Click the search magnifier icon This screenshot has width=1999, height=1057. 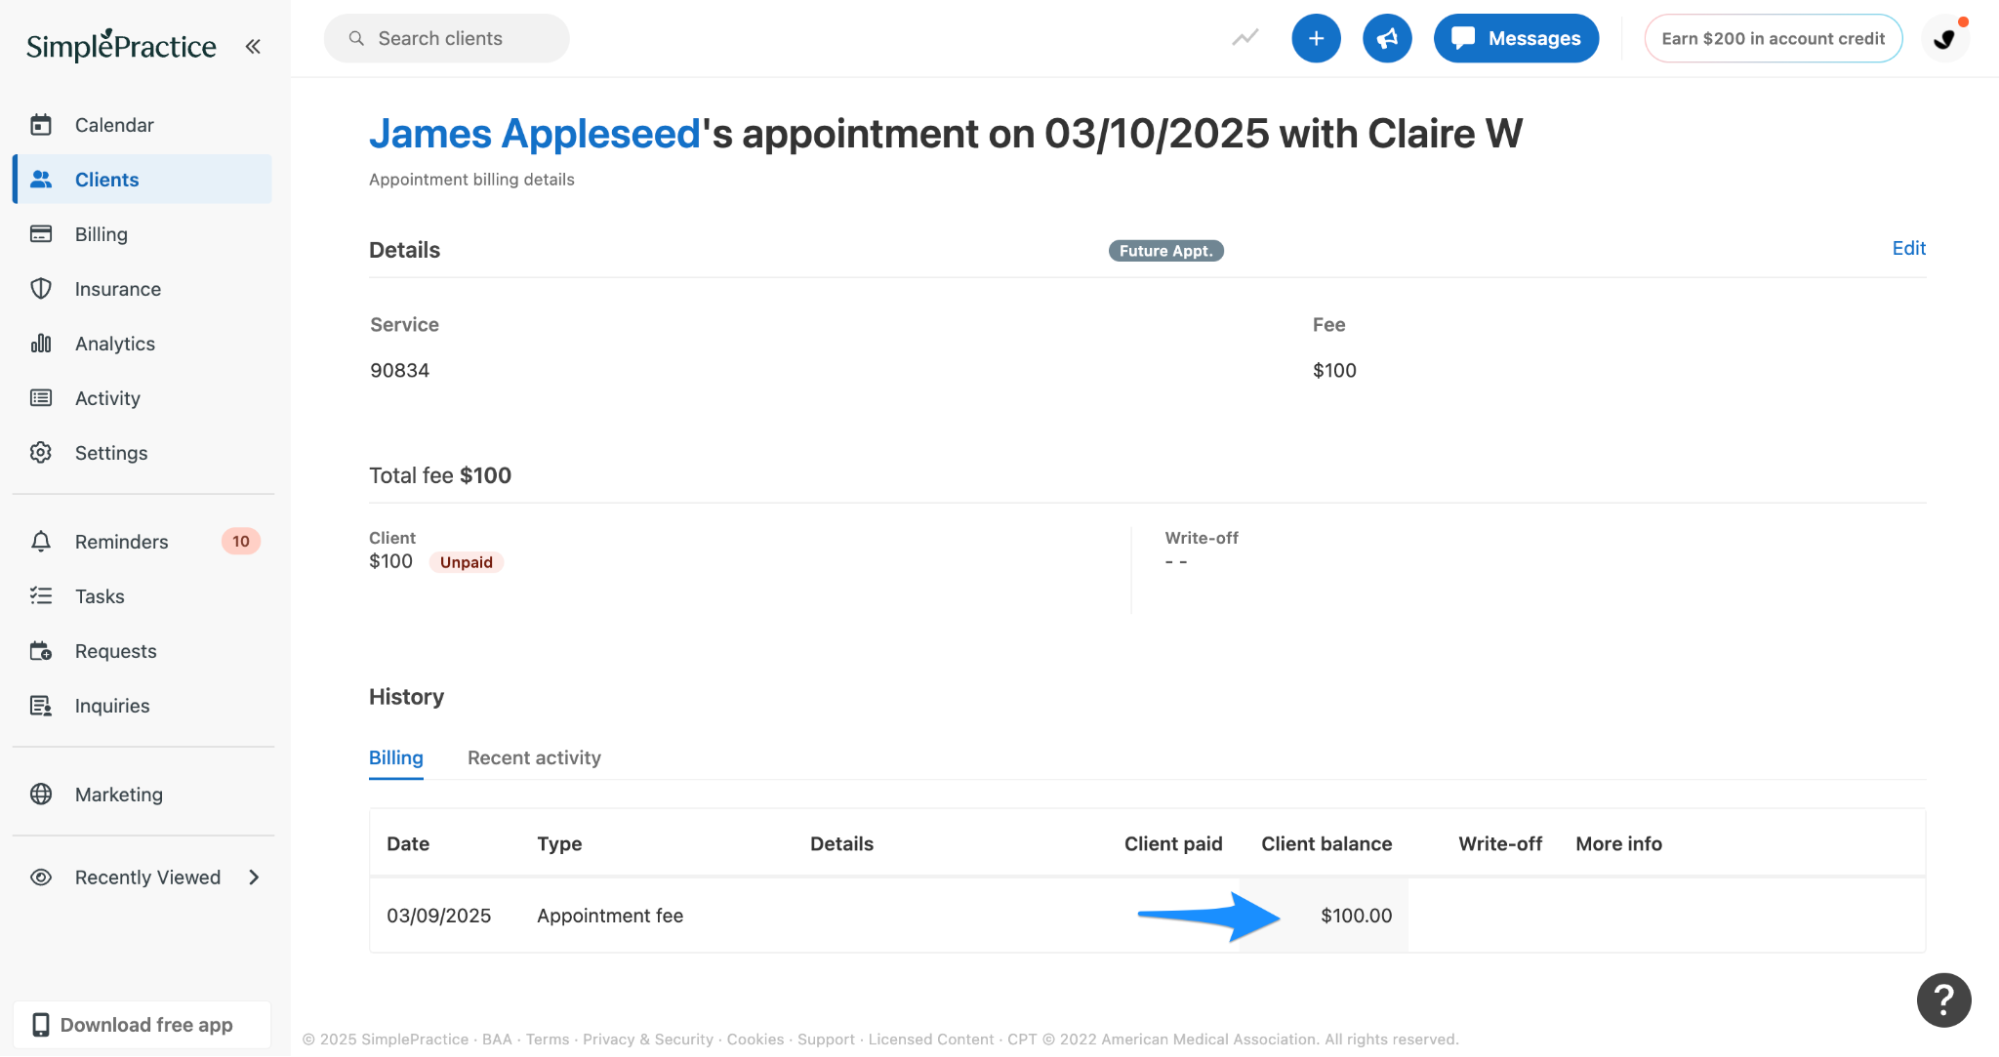click(356, 38)
